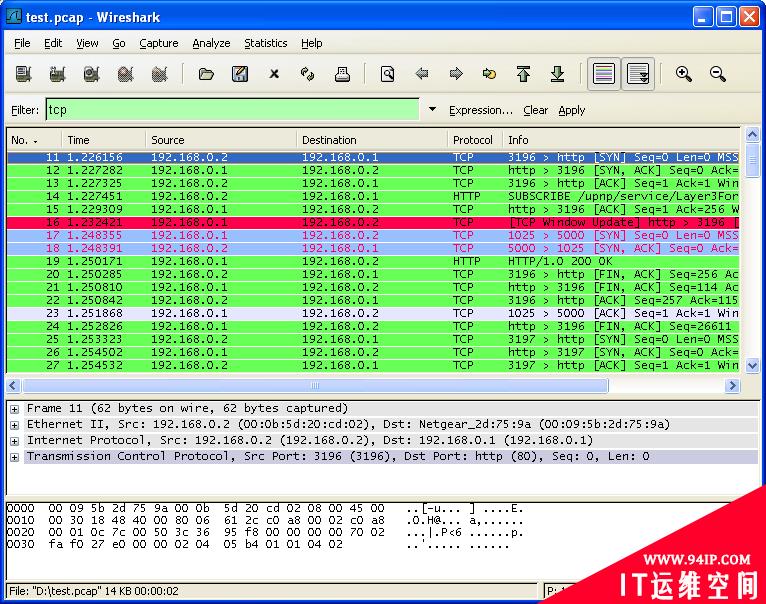Select packet 14 SUBSCRIBE HTTP row
This screenshot has width=766, height=604.
pyautogui.click(x=373, y=196)
